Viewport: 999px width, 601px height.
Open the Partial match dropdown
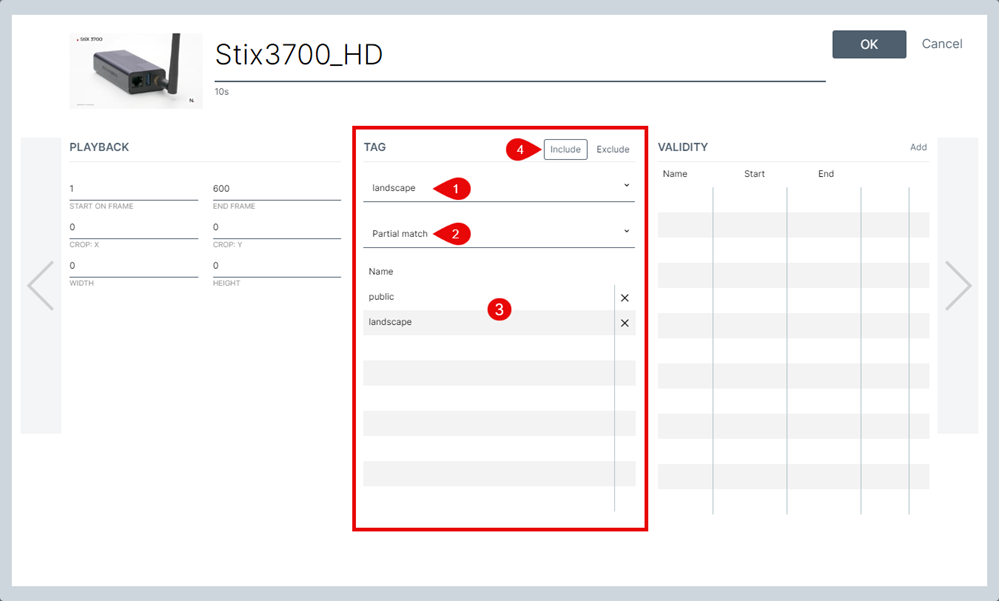(x=499, y=233)
